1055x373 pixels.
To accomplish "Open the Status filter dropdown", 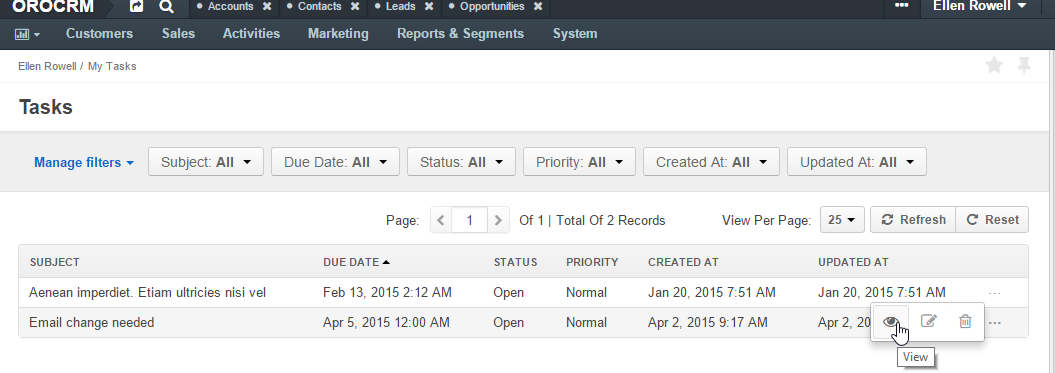I will (461, 162).
